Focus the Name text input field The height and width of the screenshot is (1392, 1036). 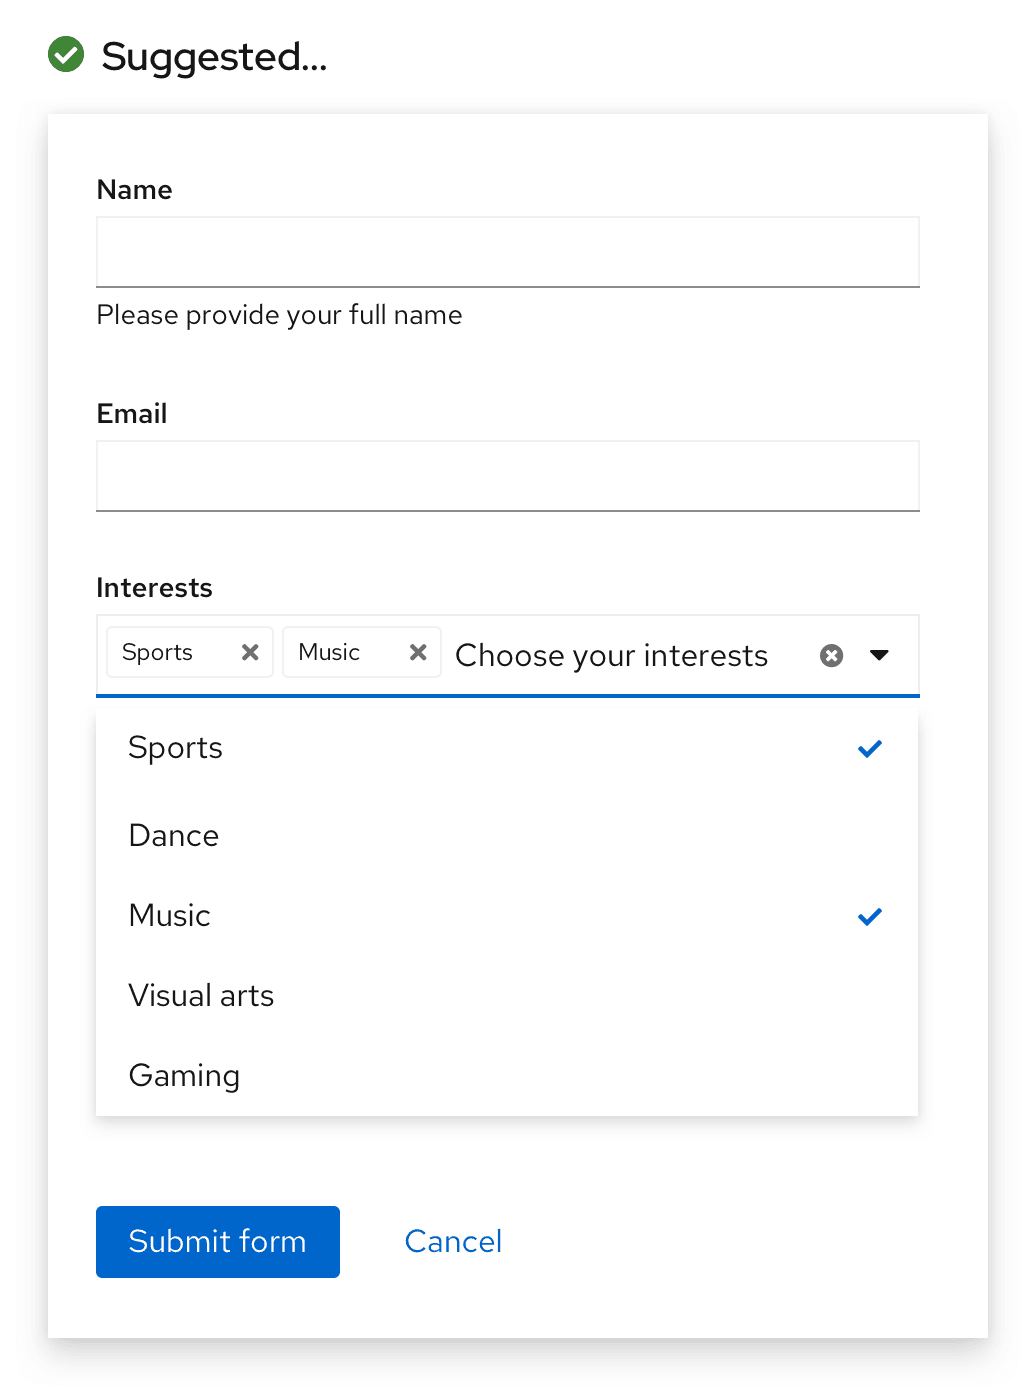(x=507, y=252)
